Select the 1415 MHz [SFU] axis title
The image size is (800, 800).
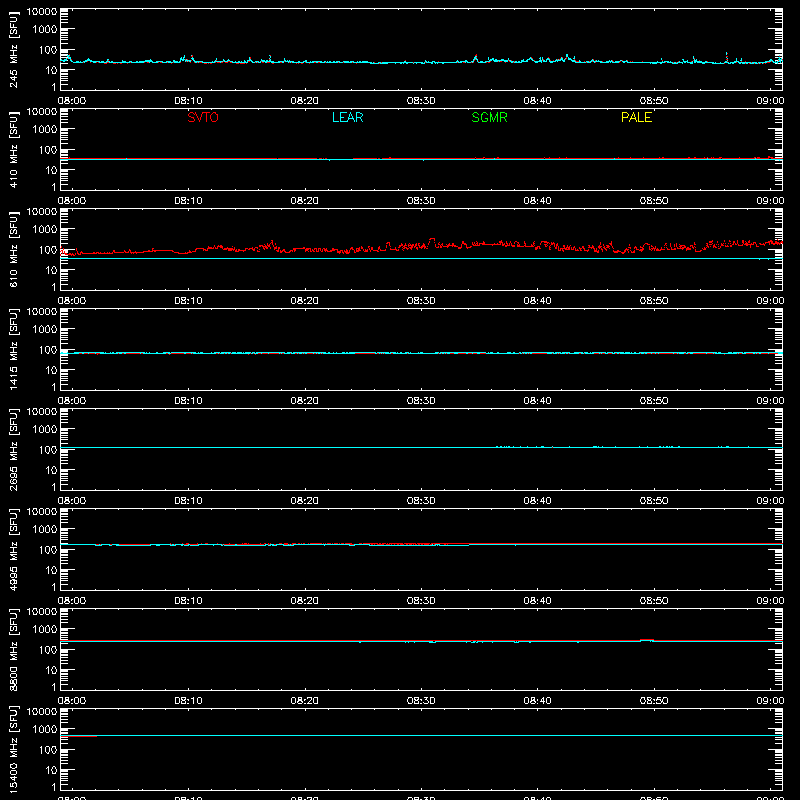13,349
